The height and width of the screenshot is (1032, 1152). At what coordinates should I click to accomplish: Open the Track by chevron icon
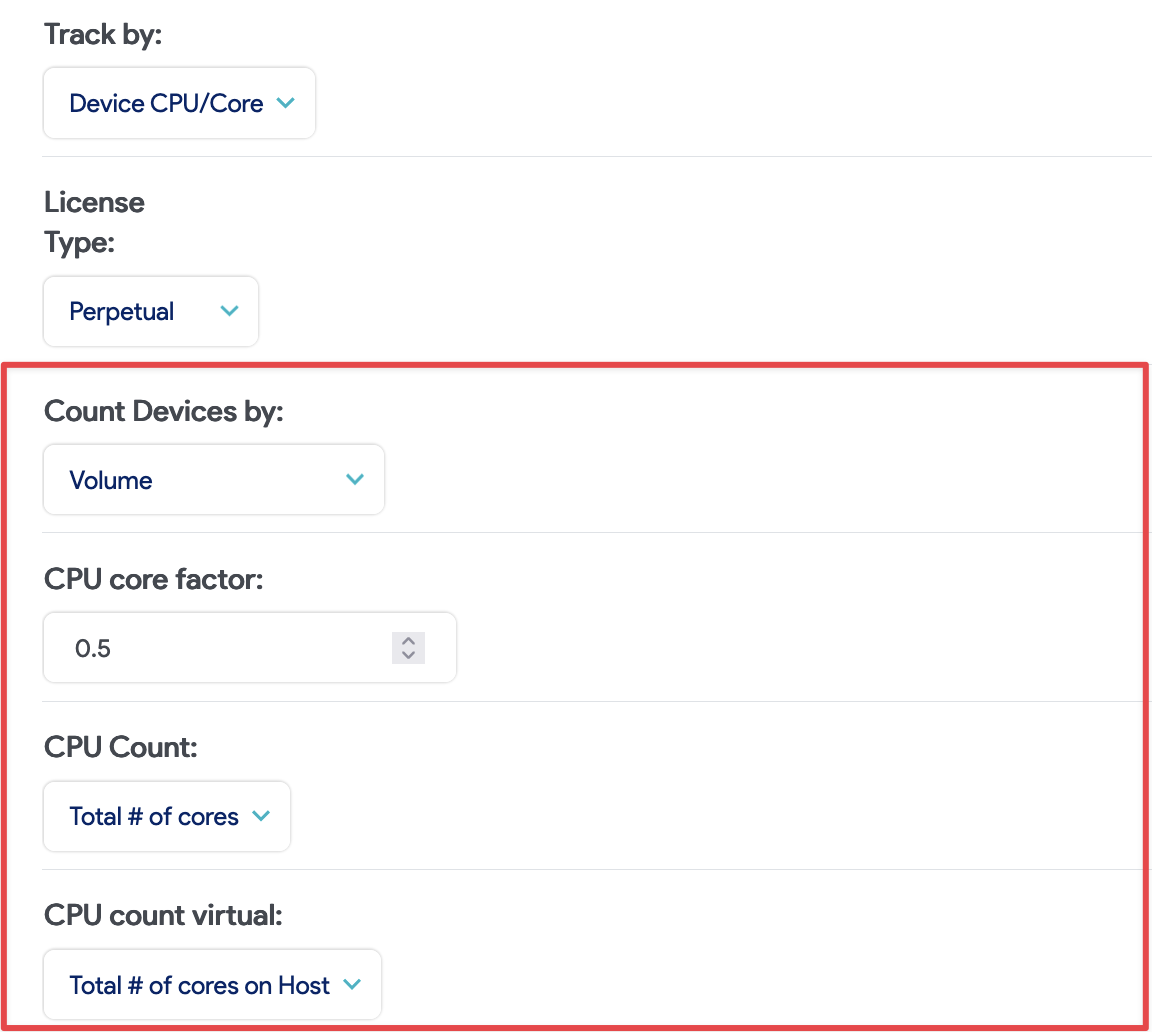[x=286, y=103]
